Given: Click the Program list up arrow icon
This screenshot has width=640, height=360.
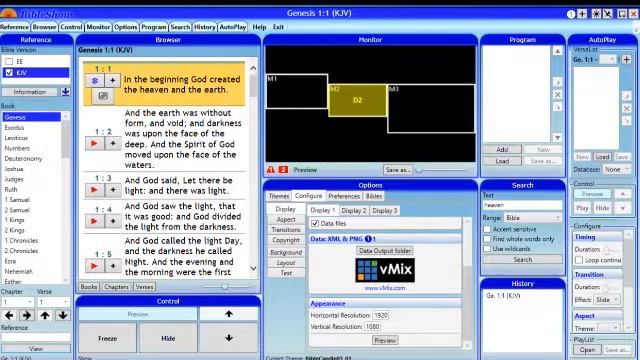Looking at the screenshot, I should click(x=558, y=51).
